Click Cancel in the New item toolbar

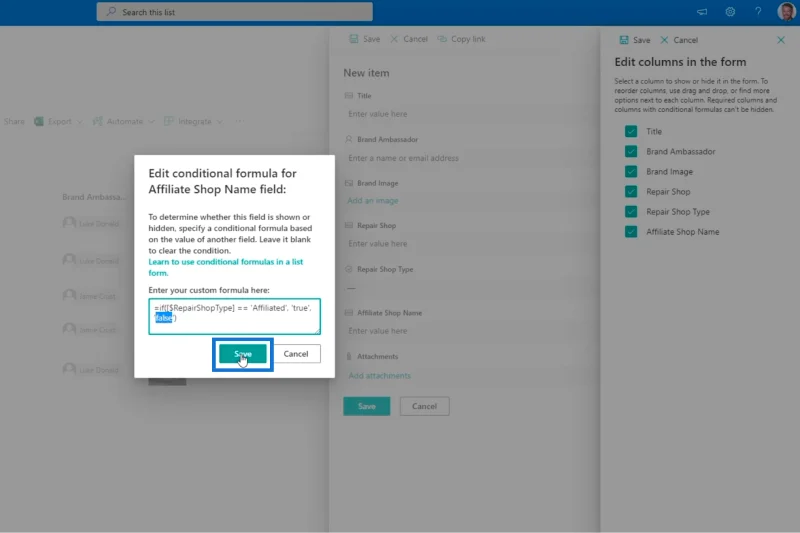pyautogui.click(x=409, y=39)
